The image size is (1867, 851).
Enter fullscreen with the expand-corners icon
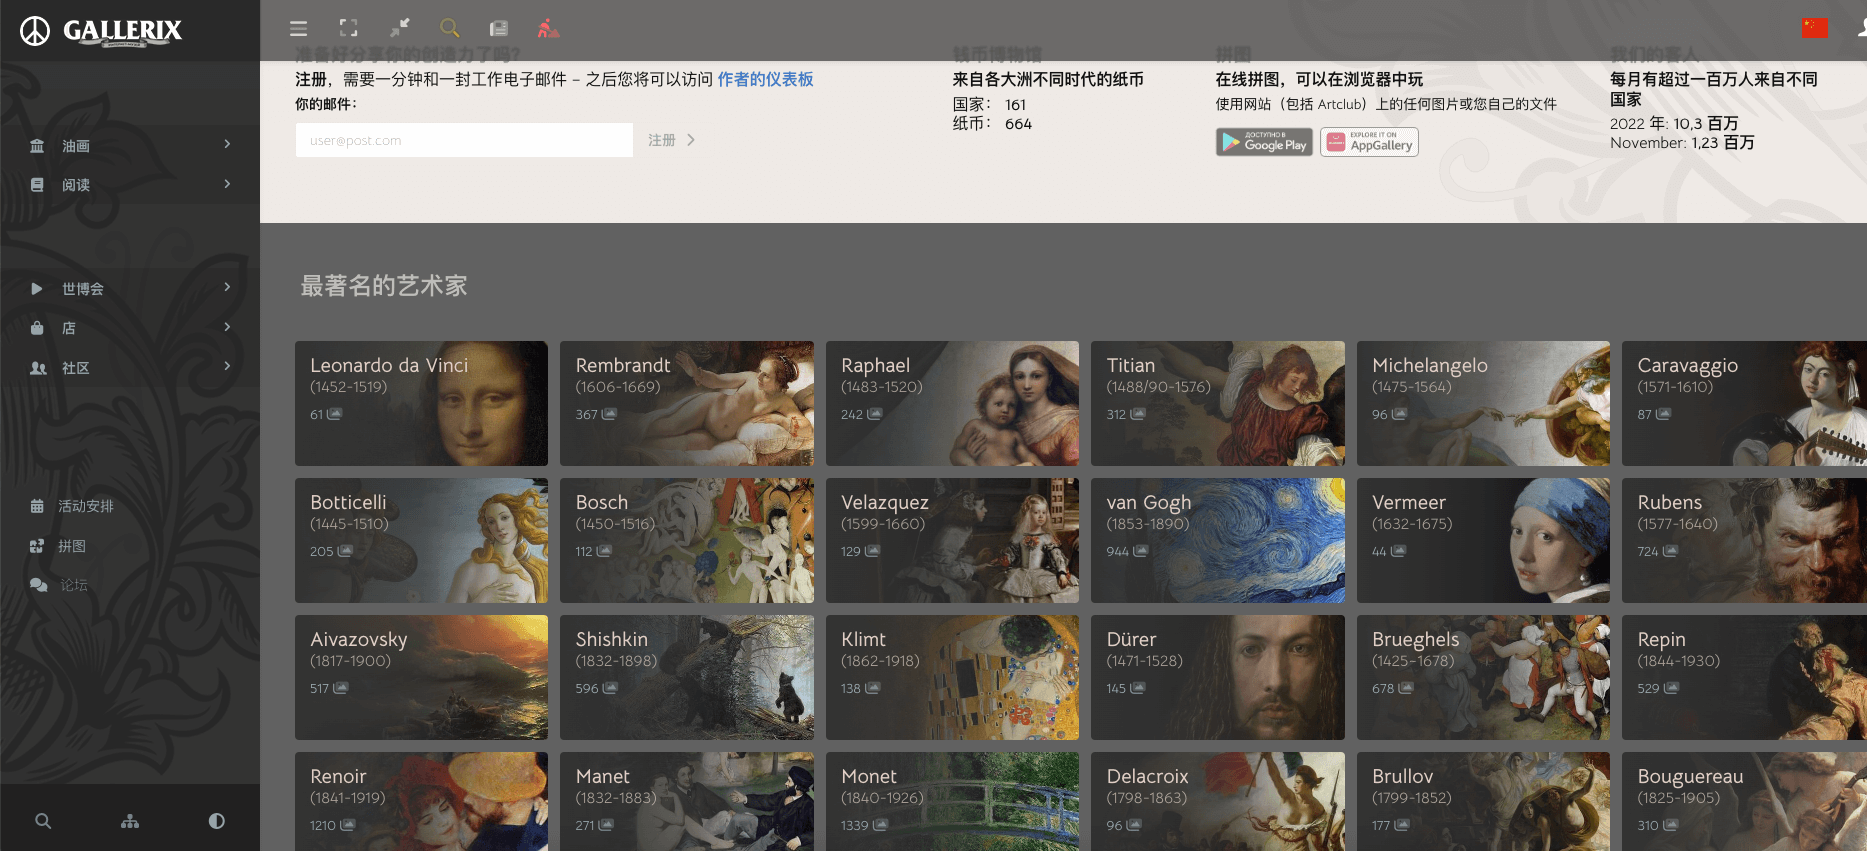348,28
